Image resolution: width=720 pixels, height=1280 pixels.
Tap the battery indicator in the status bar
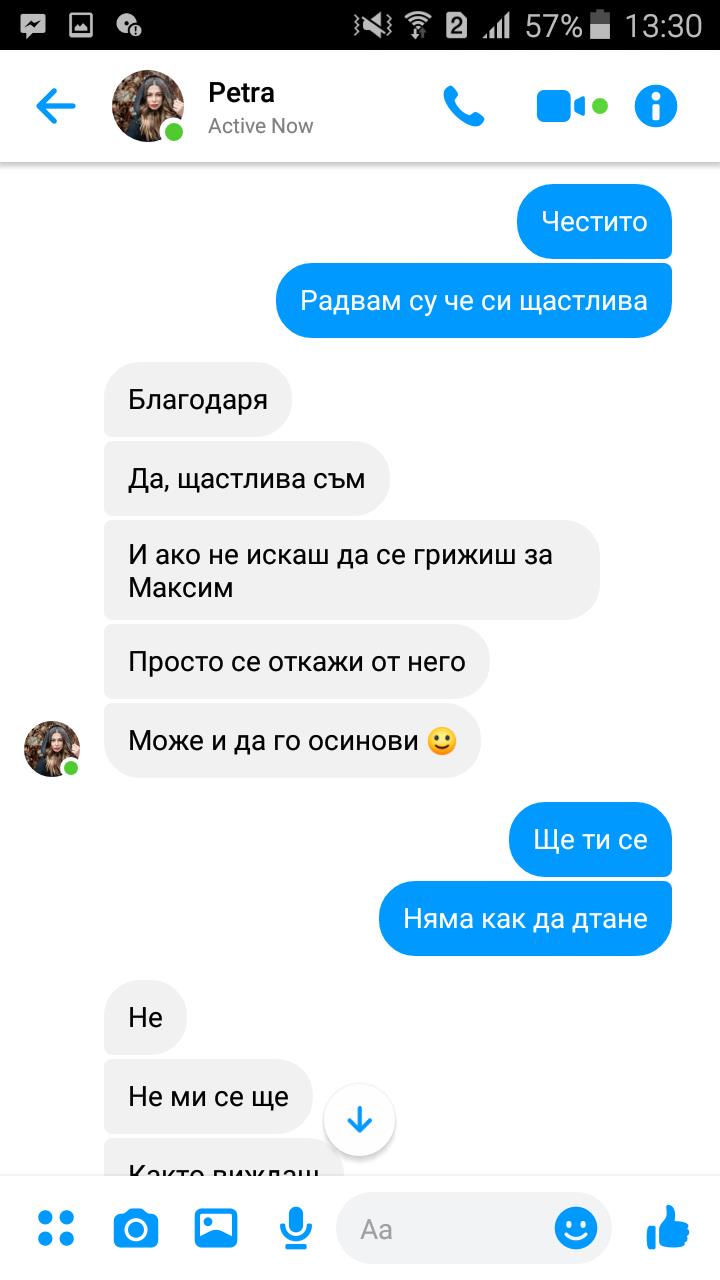(600, 25)
